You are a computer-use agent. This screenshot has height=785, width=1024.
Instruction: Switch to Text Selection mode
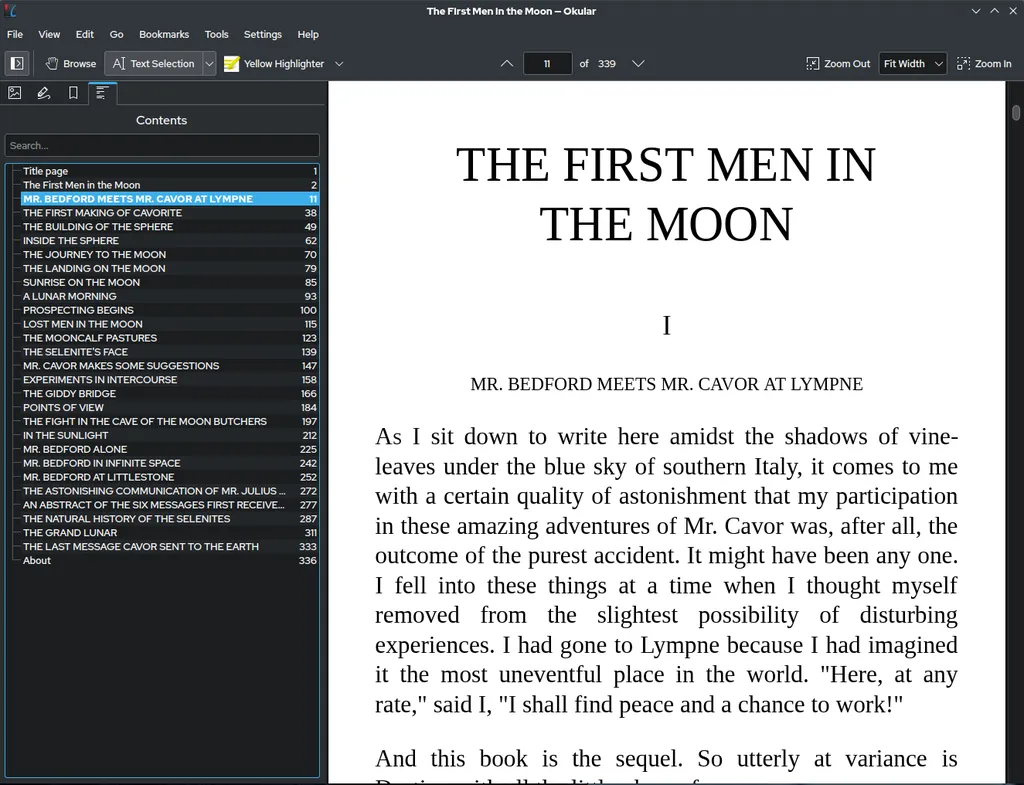(155, 63)
